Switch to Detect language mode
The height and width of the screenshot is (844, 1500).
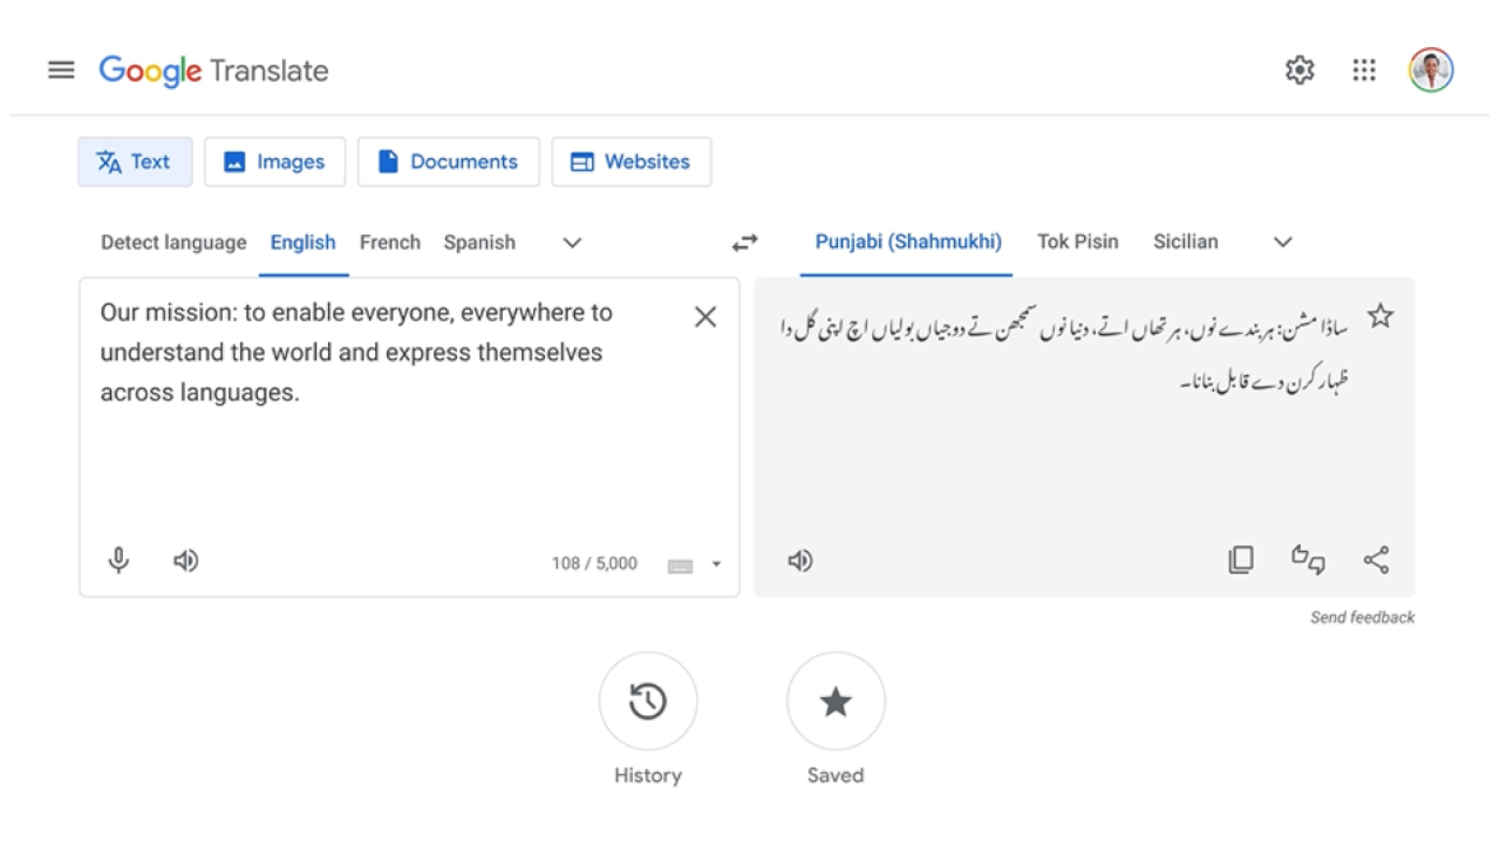click(x=172, y=242)
